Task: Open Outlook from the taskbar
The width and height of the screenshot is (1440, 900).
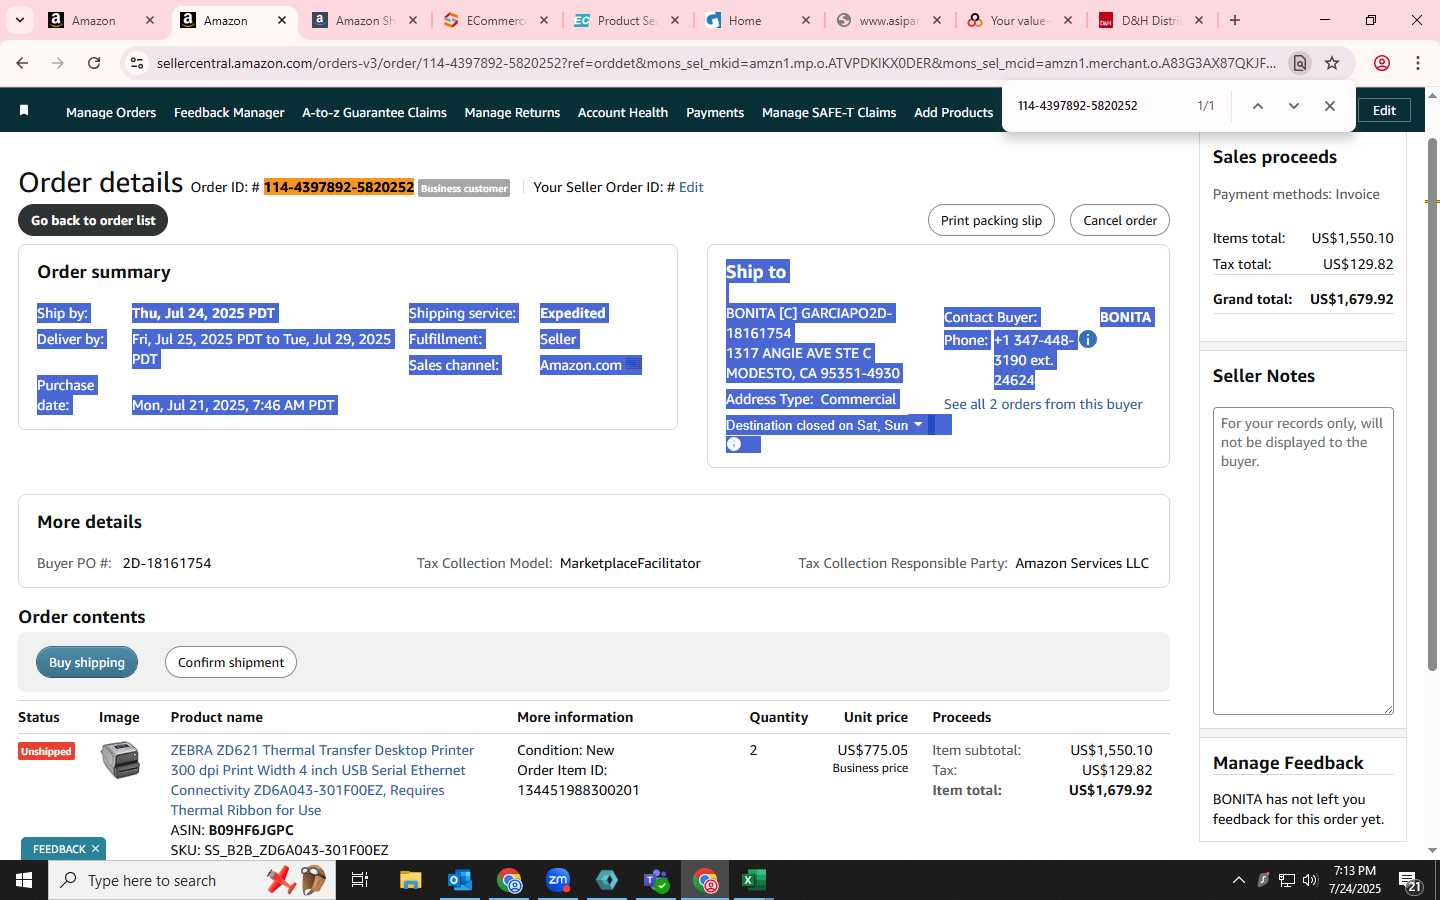Action: coord(460,880)
